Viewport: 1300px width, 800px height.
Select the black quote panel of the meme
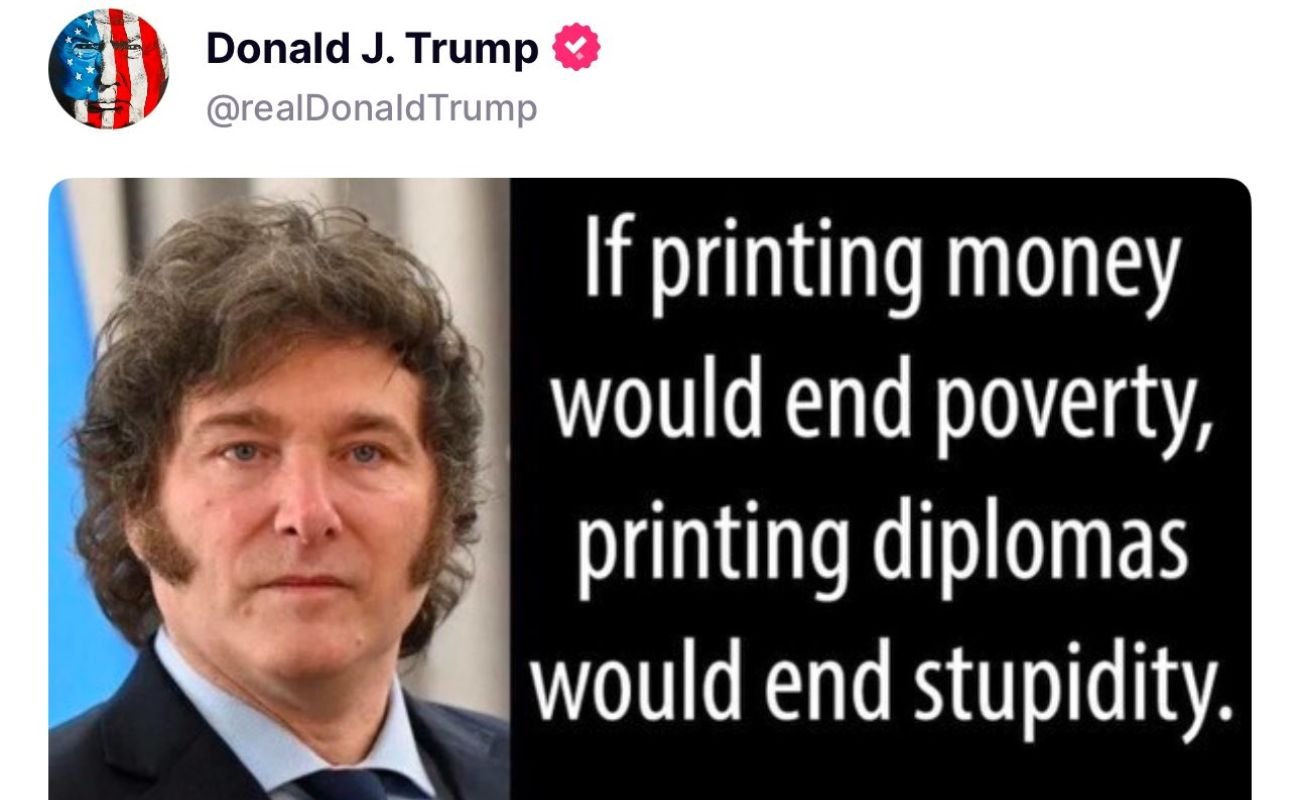click(881, 489)
